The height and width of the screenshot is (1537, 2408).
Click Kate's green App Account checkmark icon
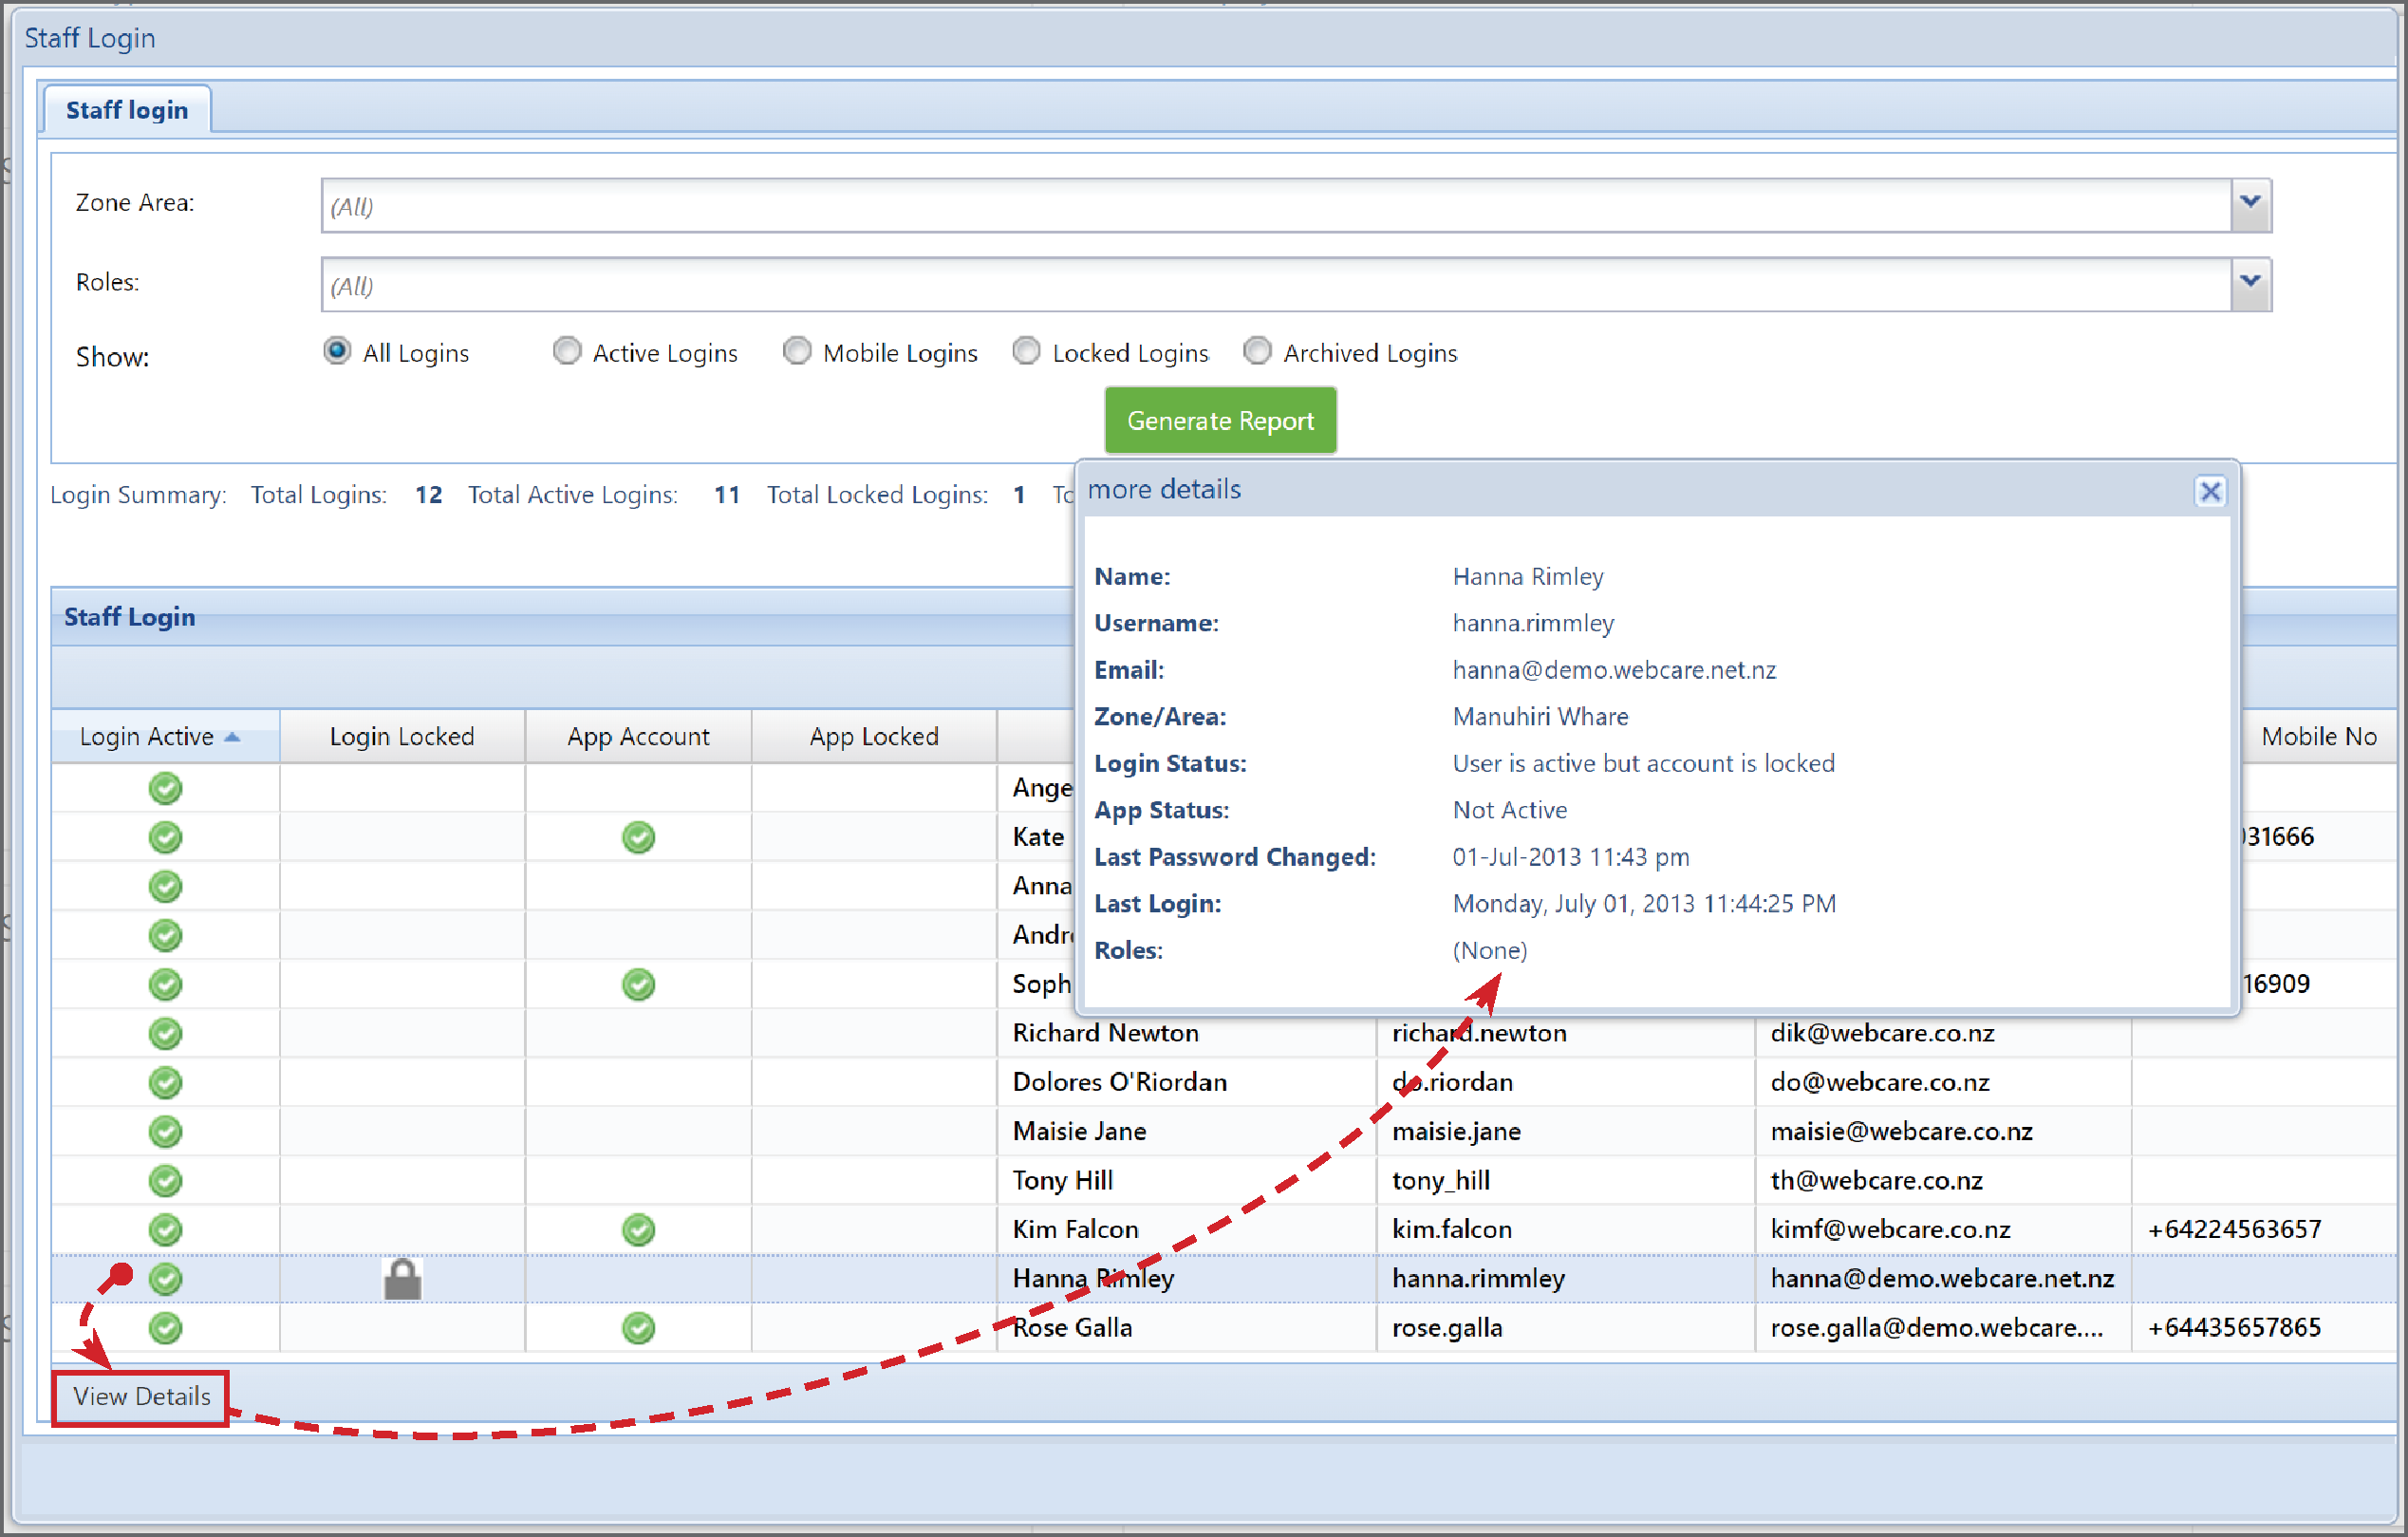tap(637, 837)
